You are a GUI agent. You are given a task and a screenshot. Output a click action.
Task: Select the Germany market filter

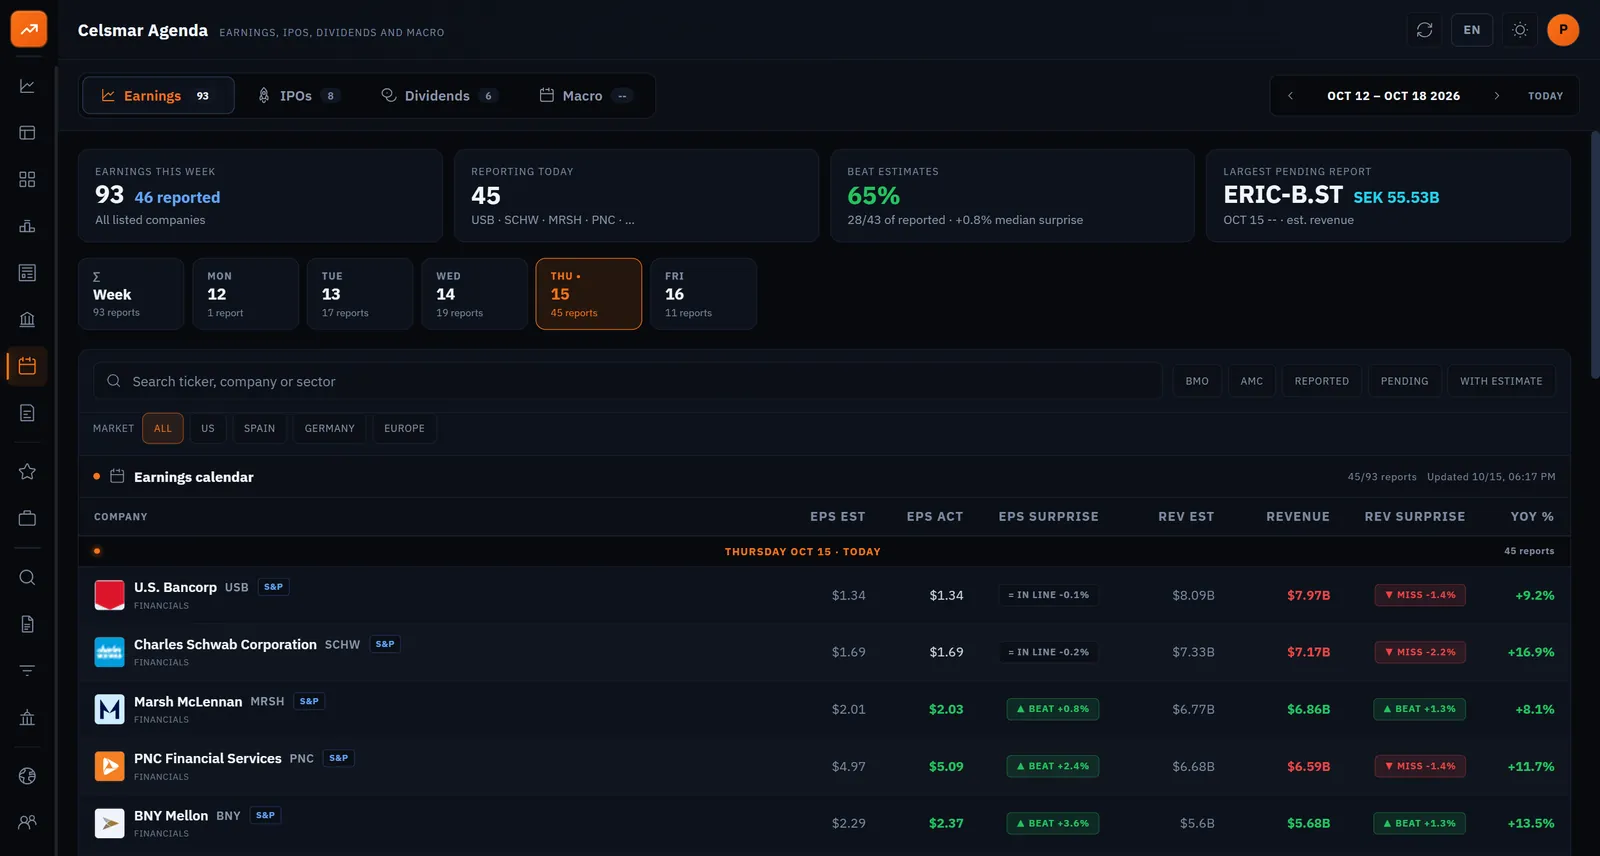(330, 429)
